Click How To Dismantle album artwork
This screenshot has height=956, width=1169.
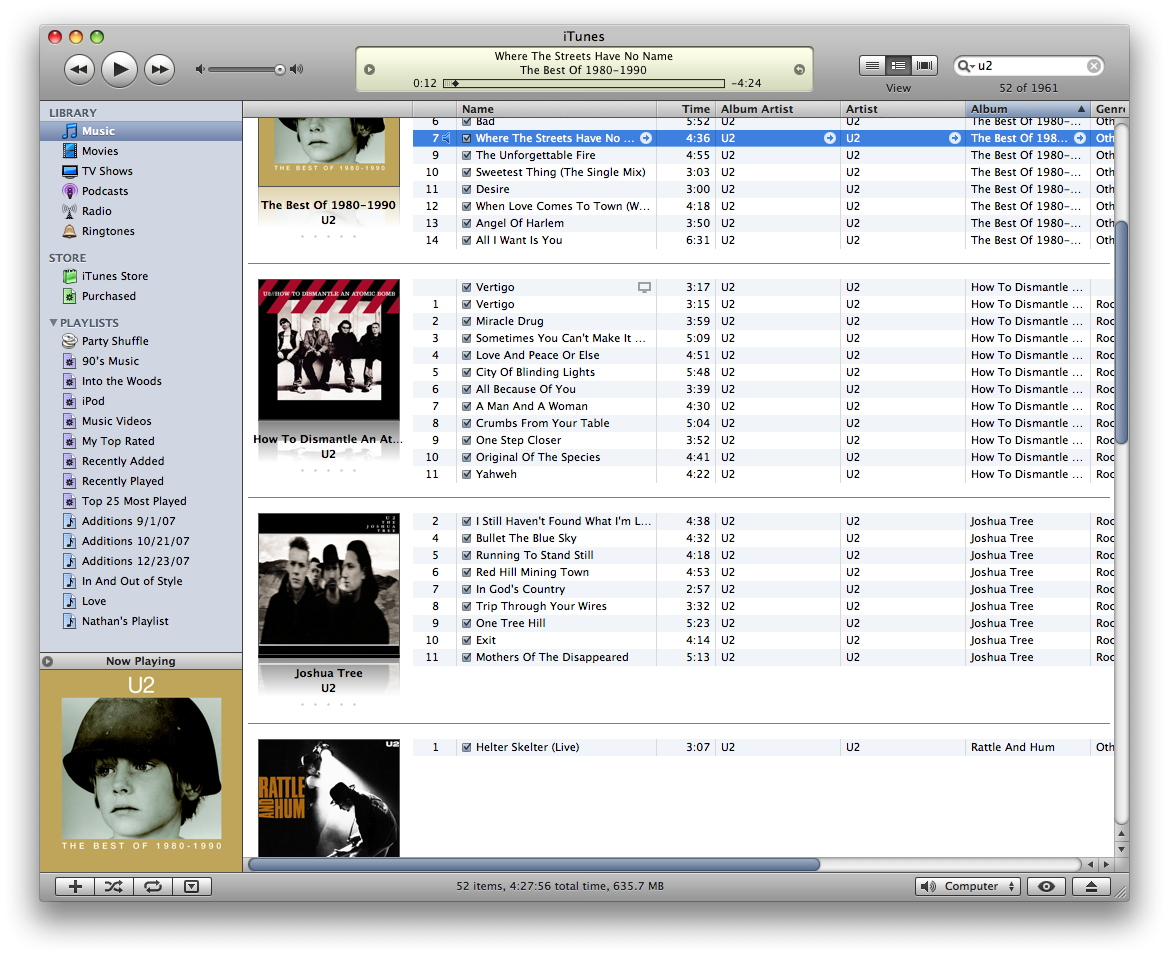(329, 350)
